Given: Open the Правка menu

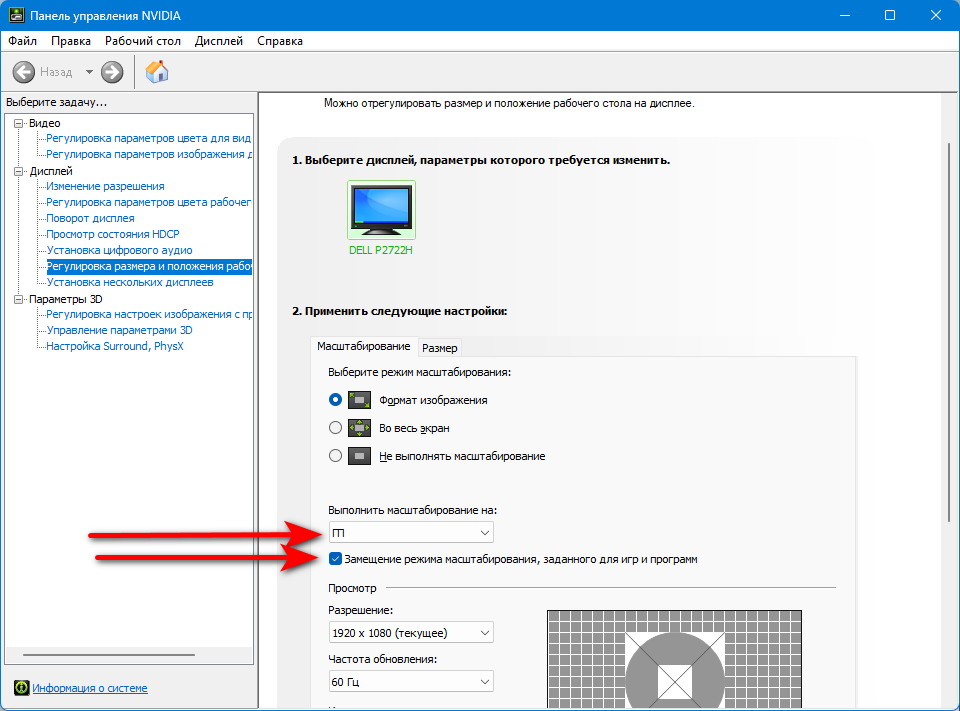Looking at the screenshot, I should [71, 41].
